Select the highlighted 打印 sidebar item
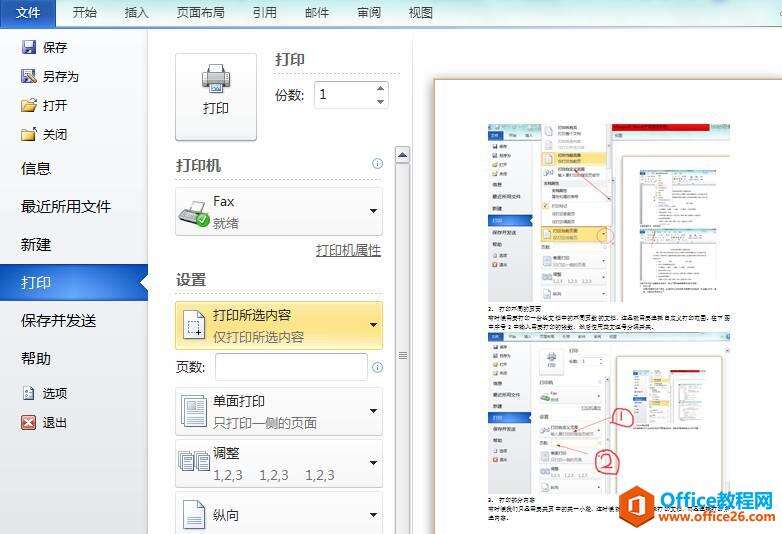Image resolution: width=782 pixels, height=534 pixels. point(74,283)
